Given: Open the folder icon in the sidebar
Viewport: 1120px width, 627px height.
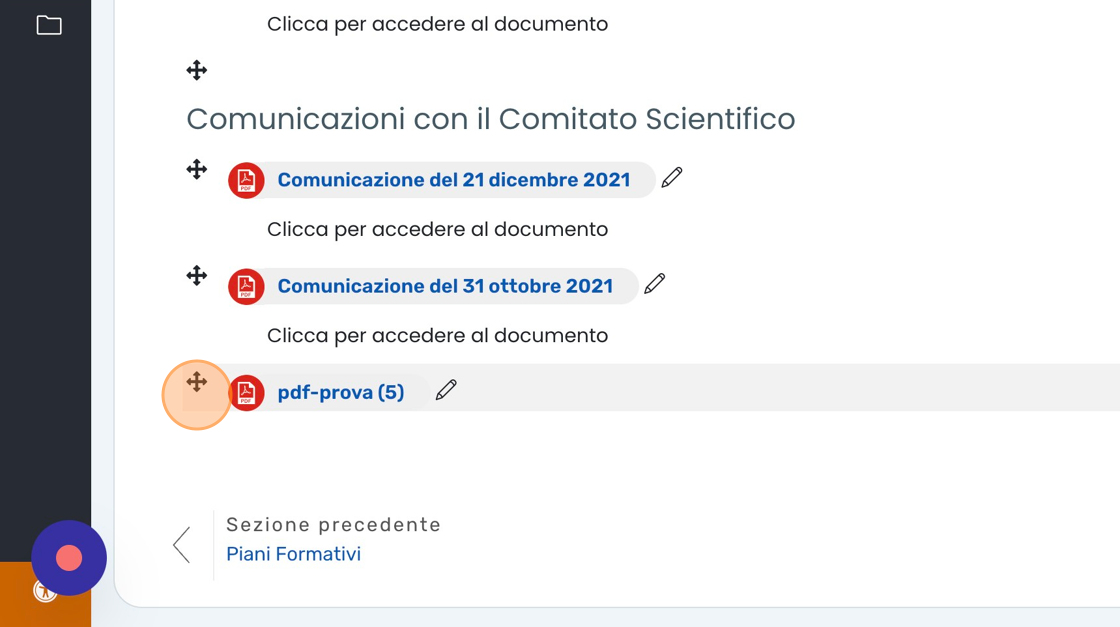Looking at the screenshot, I should tap(49, 25).
